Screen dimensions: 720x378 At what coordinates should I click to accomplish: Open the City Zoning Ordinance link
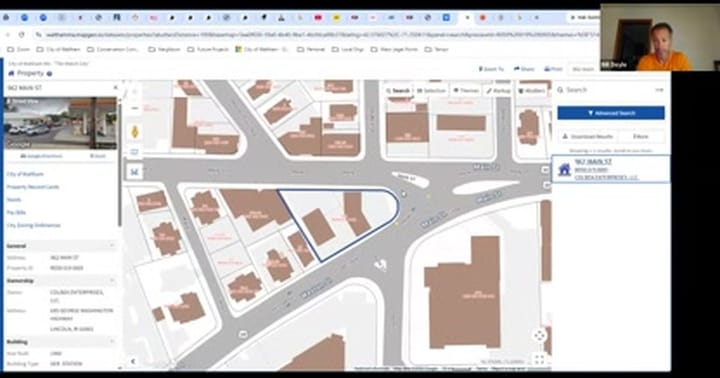click(34, 226)
